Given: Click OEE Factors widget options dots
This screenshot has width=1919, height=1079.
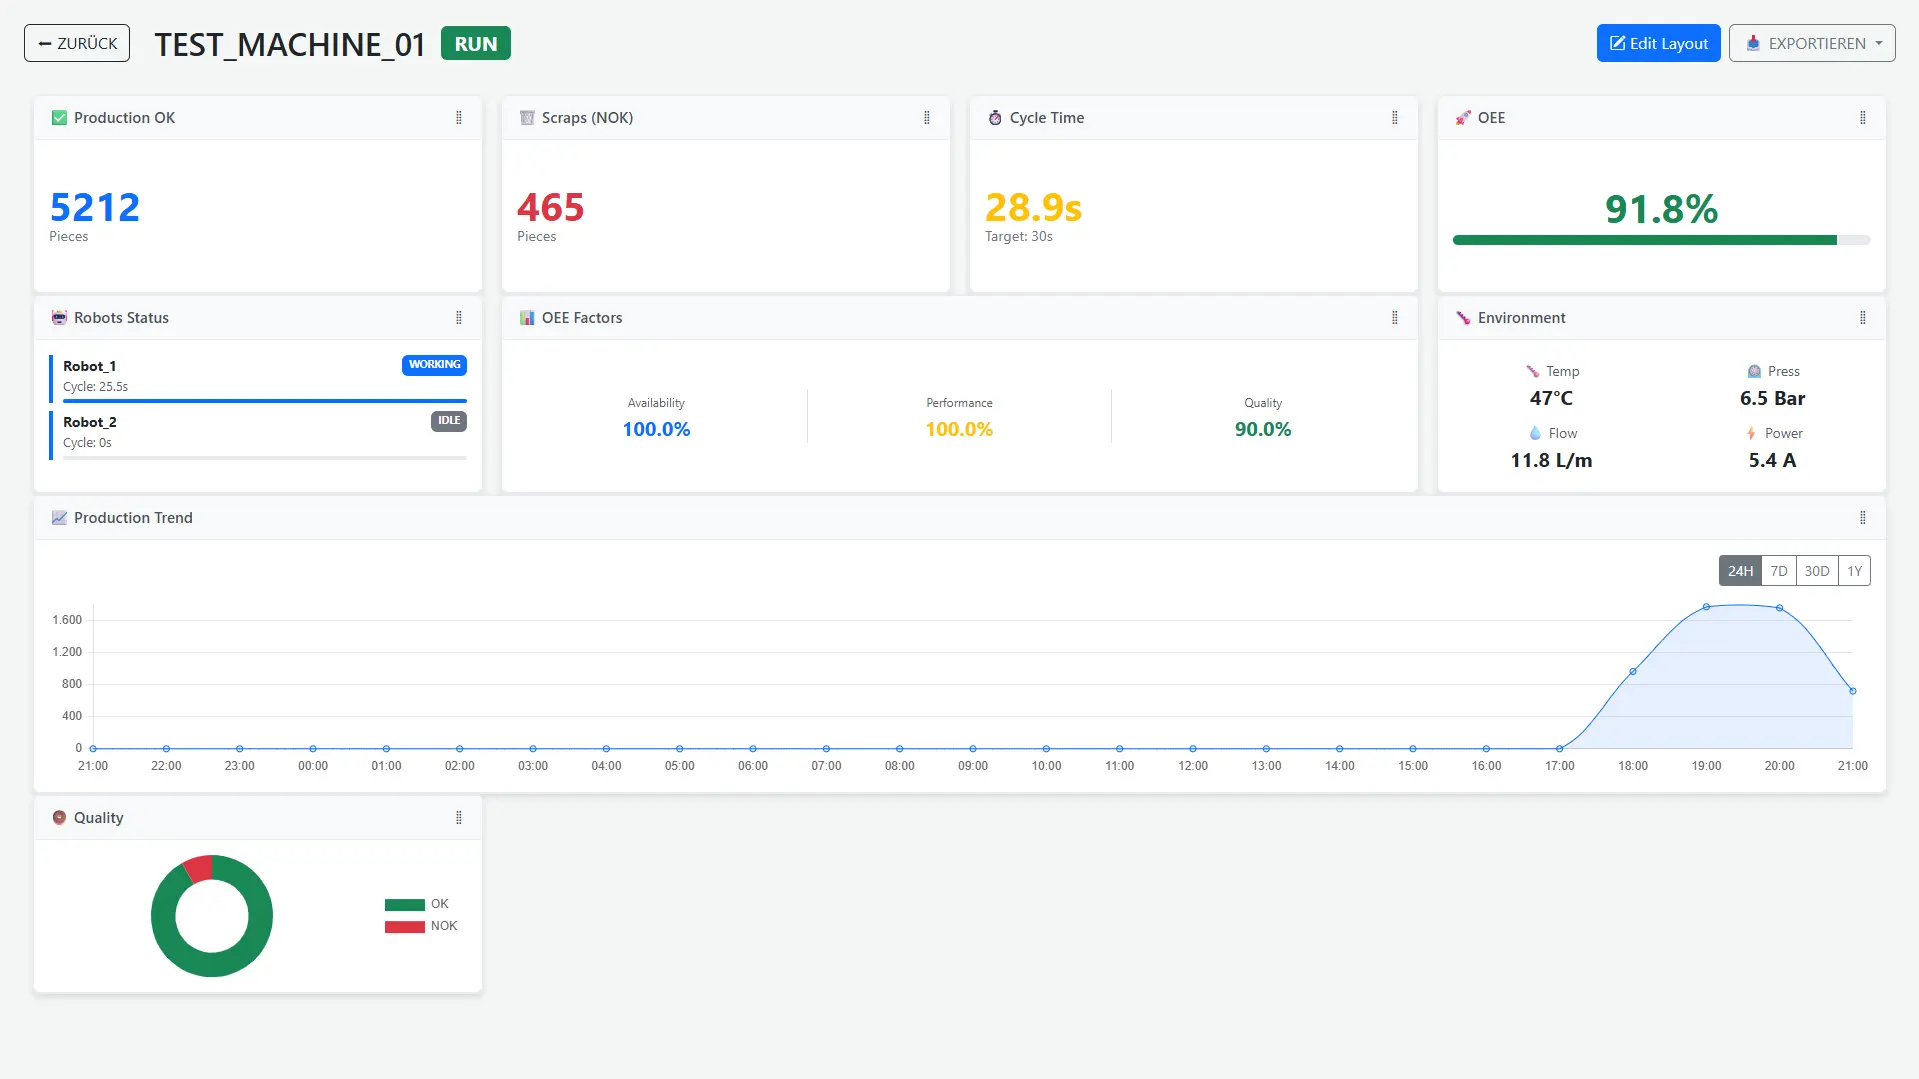Looking at the screenshot, I should [1395, 318].
